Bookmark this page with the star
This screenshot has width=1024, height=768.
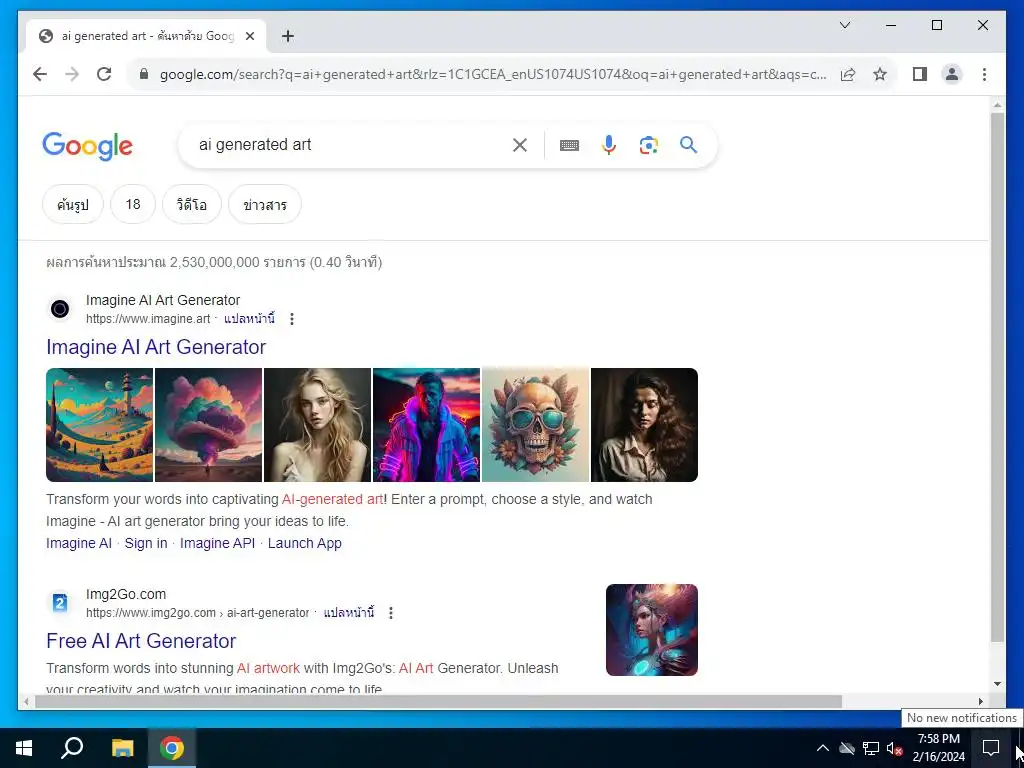pyautogui.click(x=880, y=74)
